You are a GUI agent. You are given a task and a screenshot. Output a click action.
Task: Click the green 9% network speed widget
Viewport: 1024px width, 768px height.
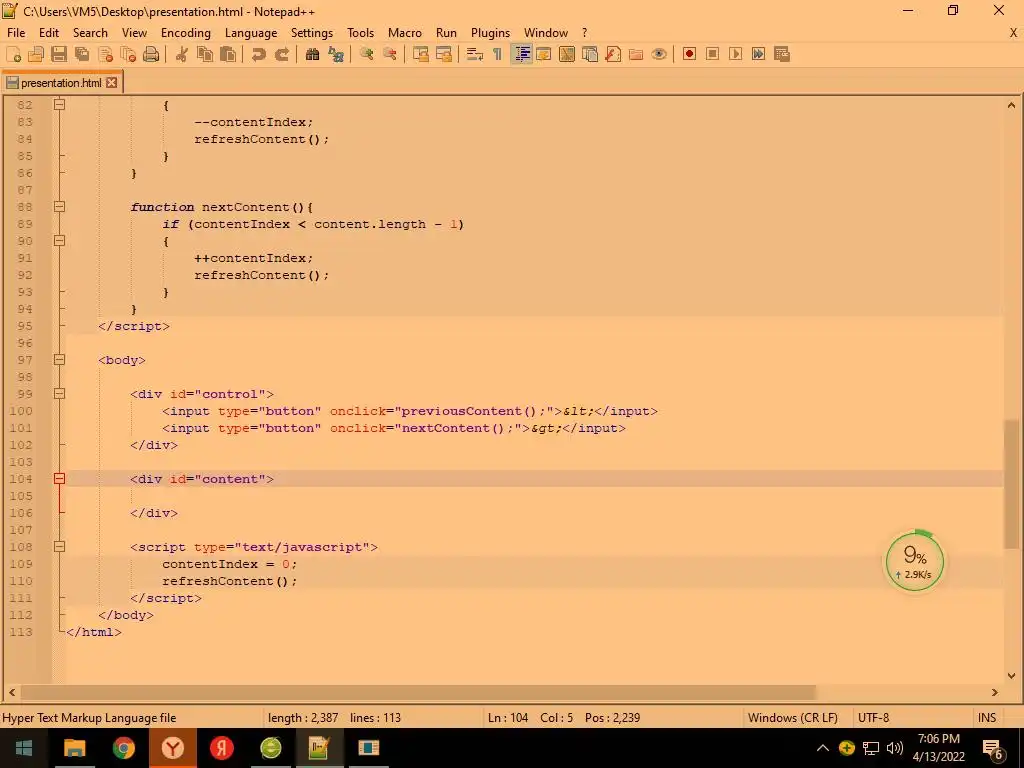(x=914, y=562)
